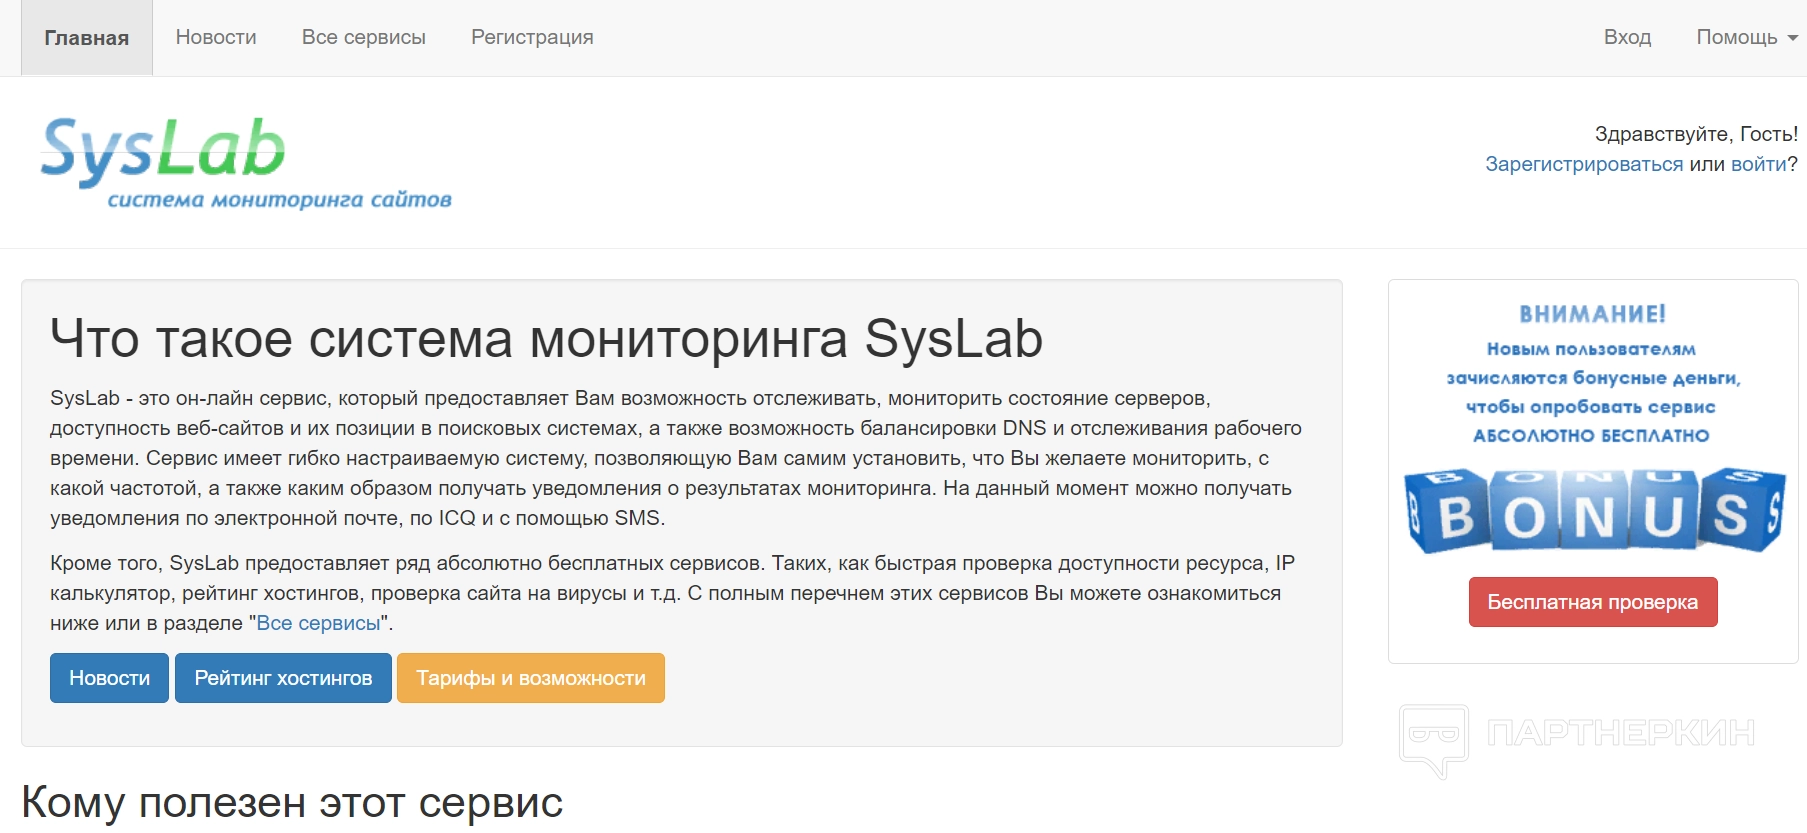Click the "Кому полезен этот сервис" heading
Viewport: 1807px width, 833px height.
pyautogui.click(x=292, y=802)
